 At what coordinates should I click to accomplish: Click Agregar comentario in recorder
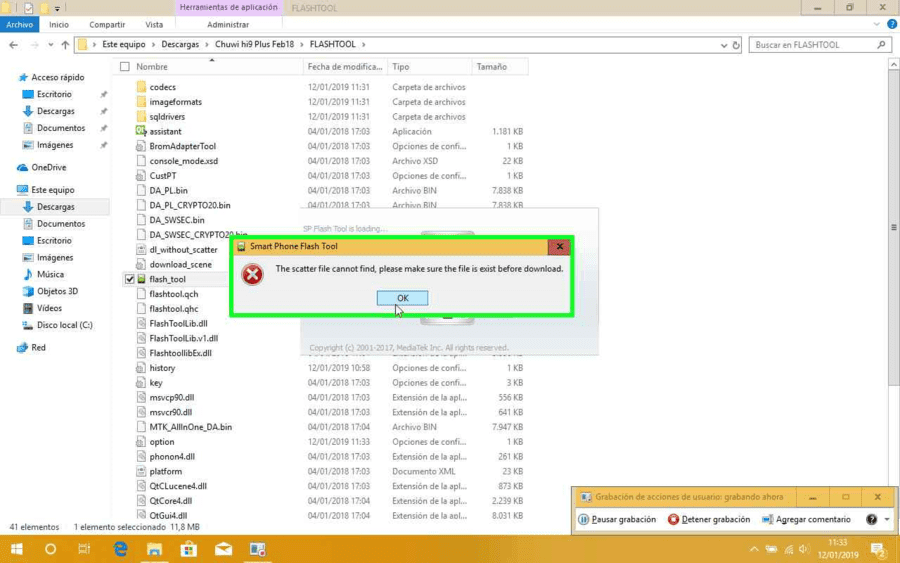pyautogui.click(x=806, y=519)
